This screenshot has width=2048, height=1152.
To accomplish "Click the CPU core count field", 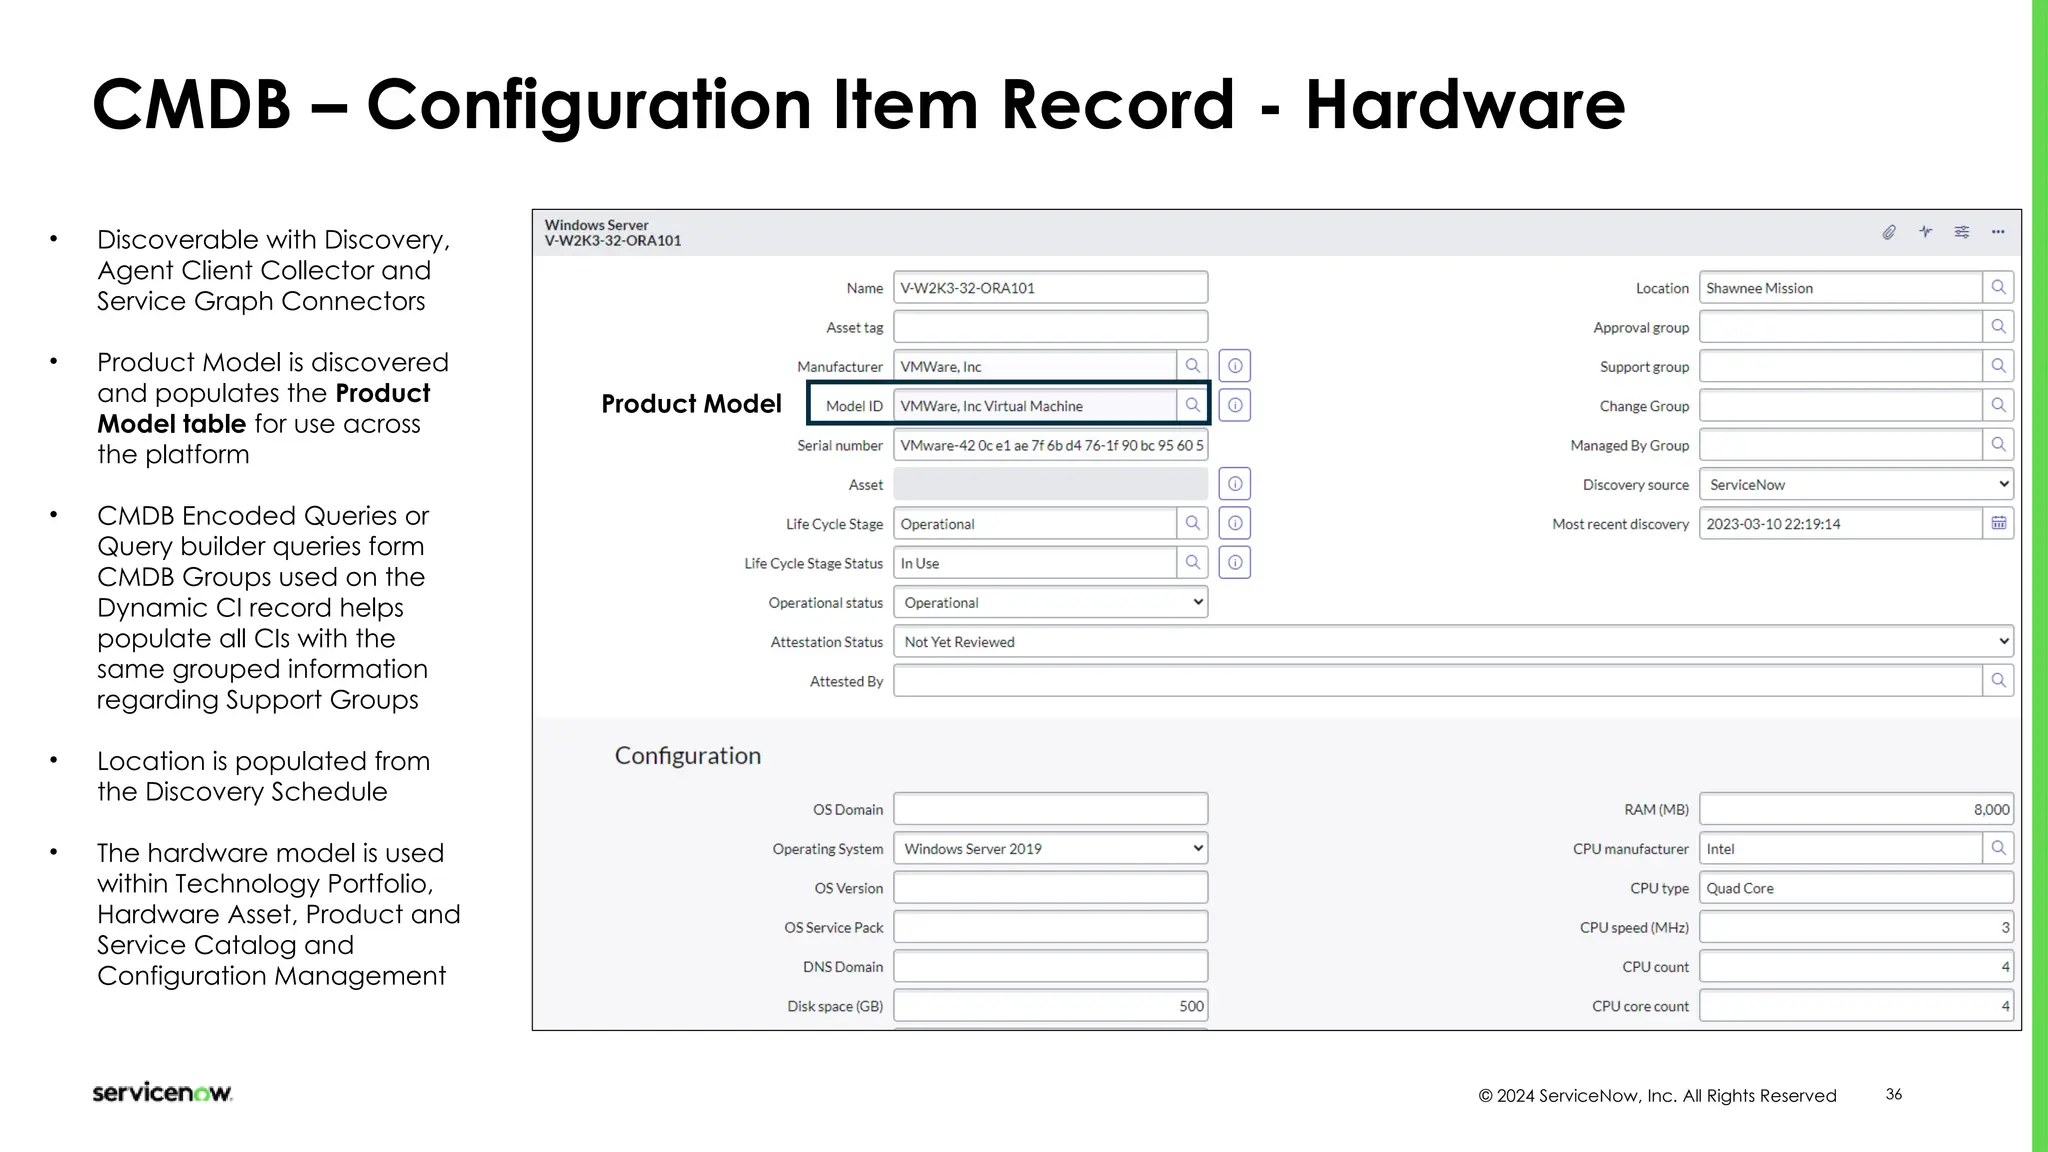I will tap(1856, 1005).
